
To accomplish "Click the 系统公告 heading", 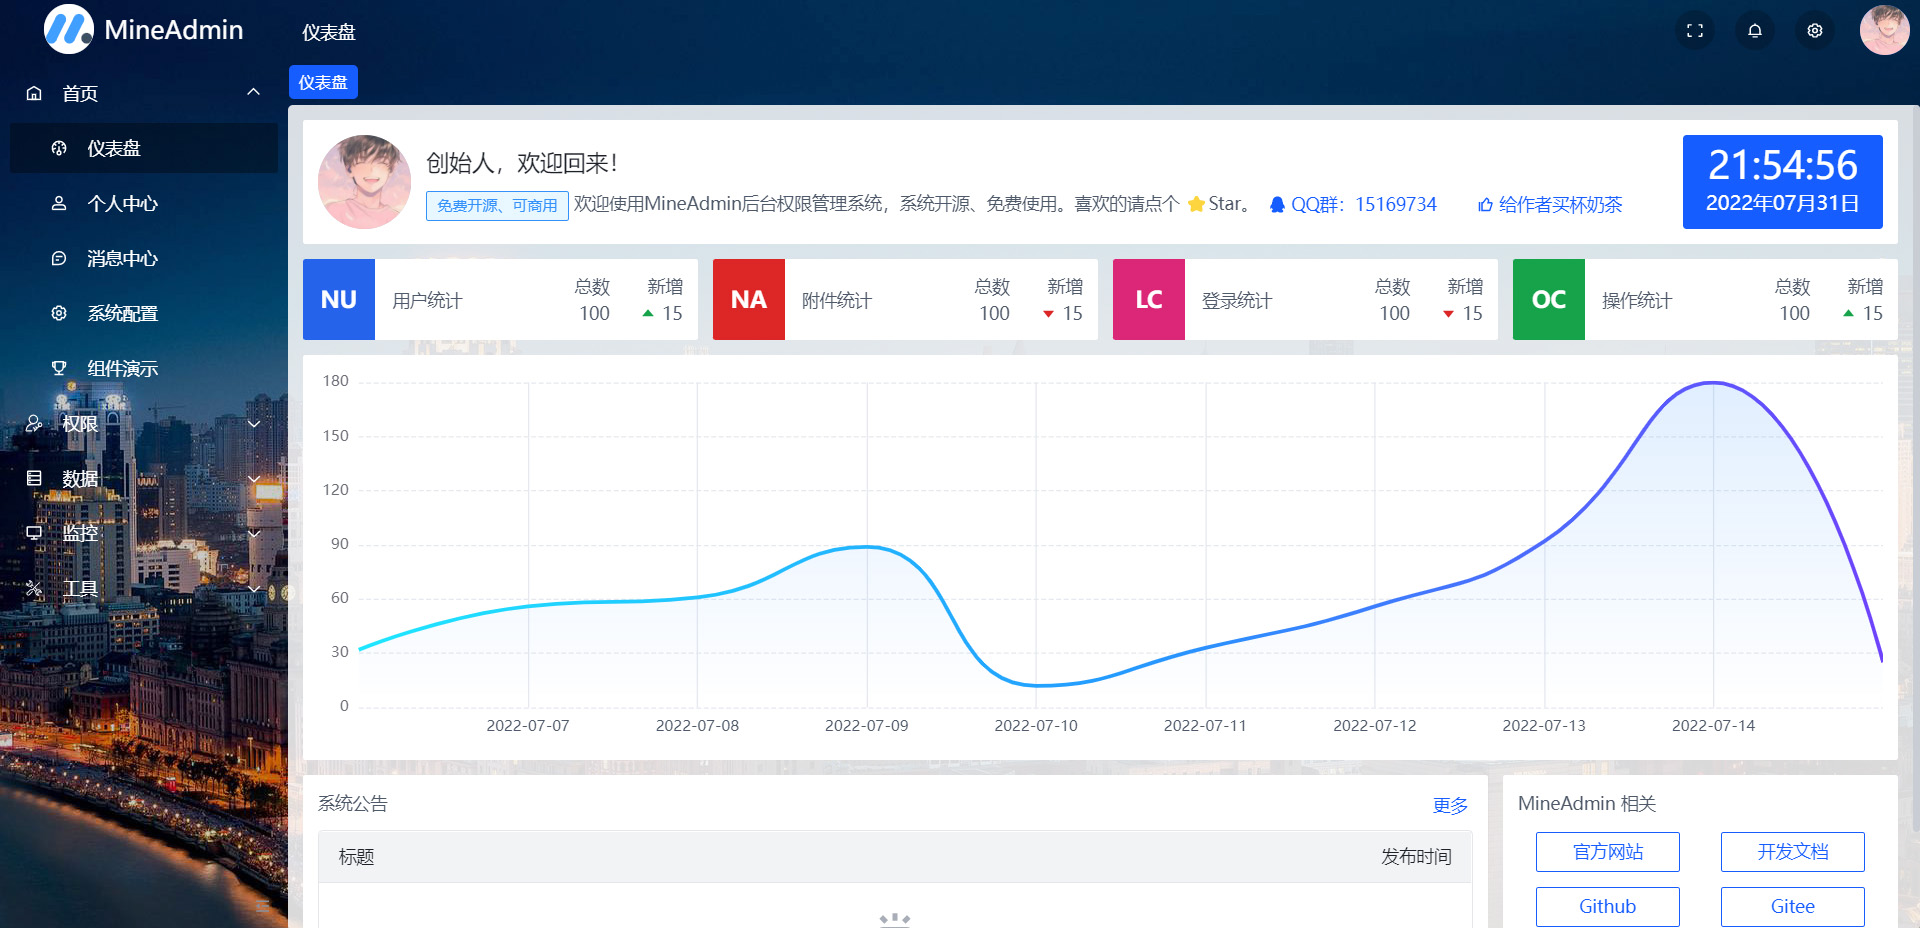I will [353, 804].
